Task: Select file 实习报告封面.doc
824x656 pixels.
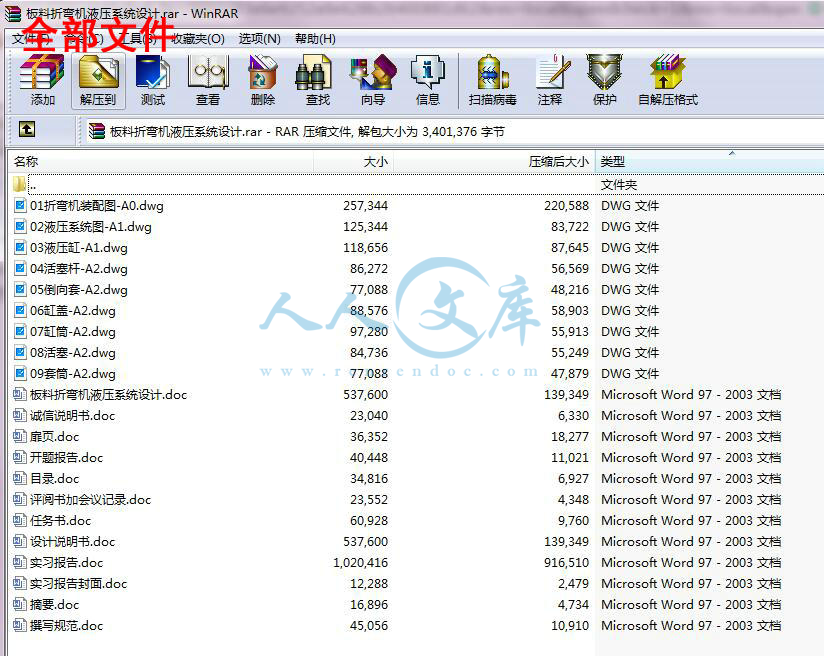Action: click(x=78, y=584)
